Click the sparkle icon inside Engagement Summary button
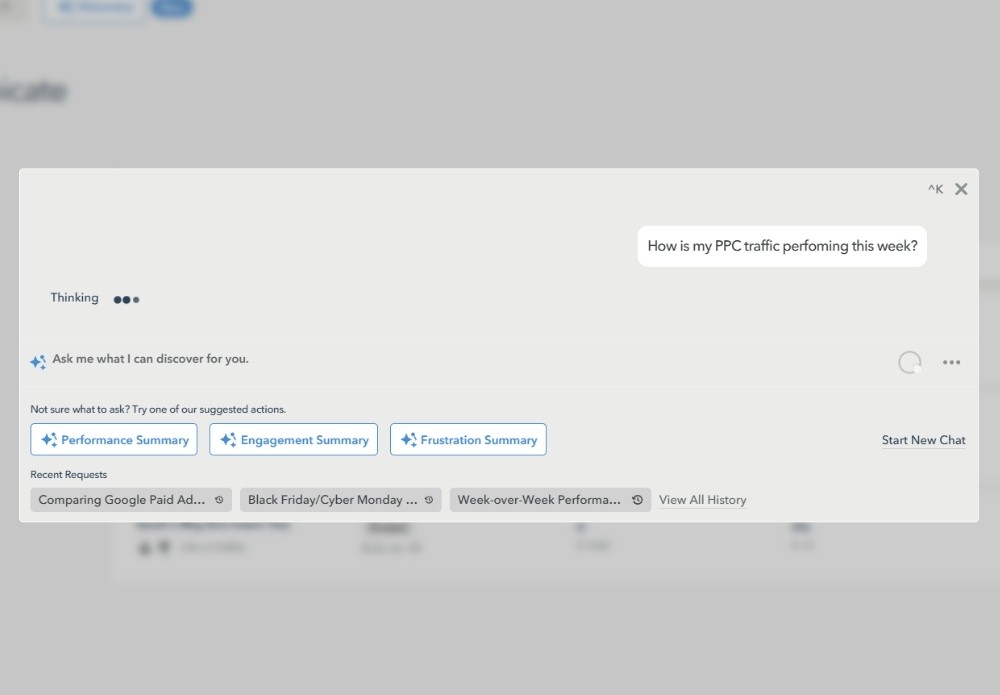 (x=228, y=439)
